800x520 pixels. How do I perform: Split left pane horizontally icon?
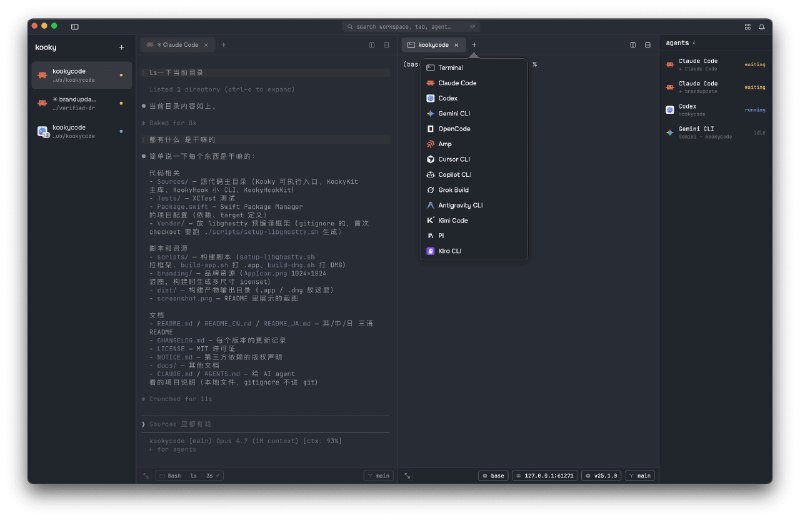pyautogui.click(x=387, y=45)
